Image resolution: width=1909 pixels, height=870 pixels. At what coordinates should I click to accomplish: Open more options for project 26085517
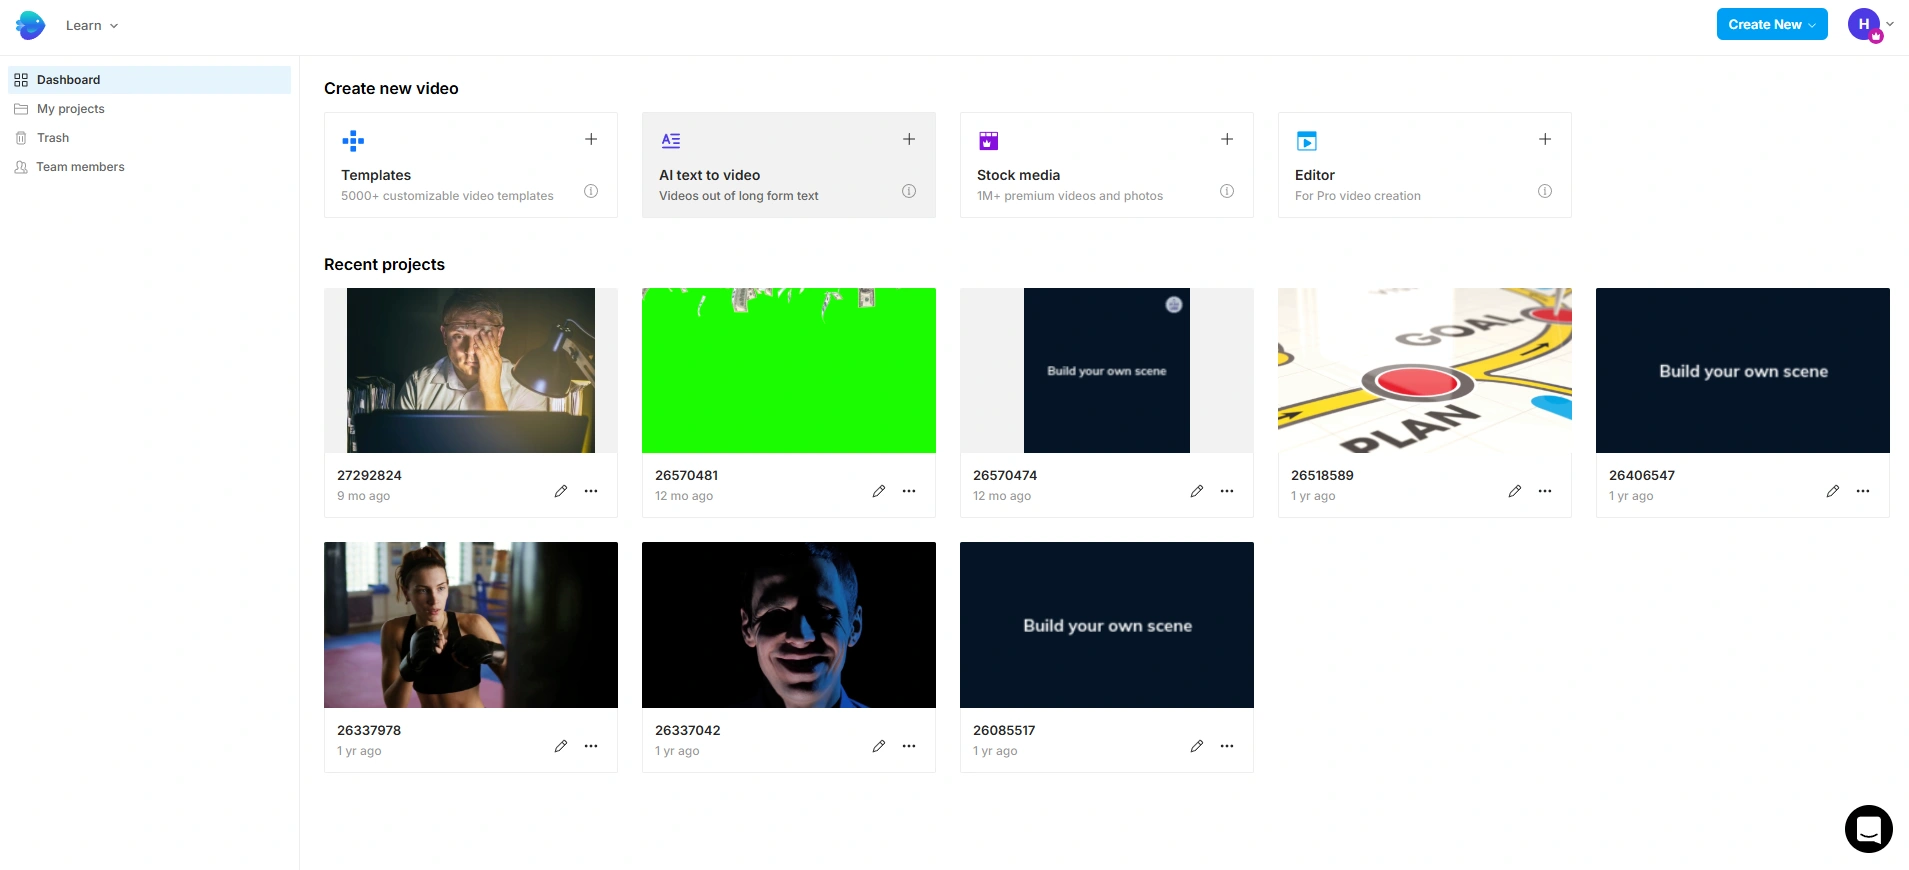[x=1227, y=746]
